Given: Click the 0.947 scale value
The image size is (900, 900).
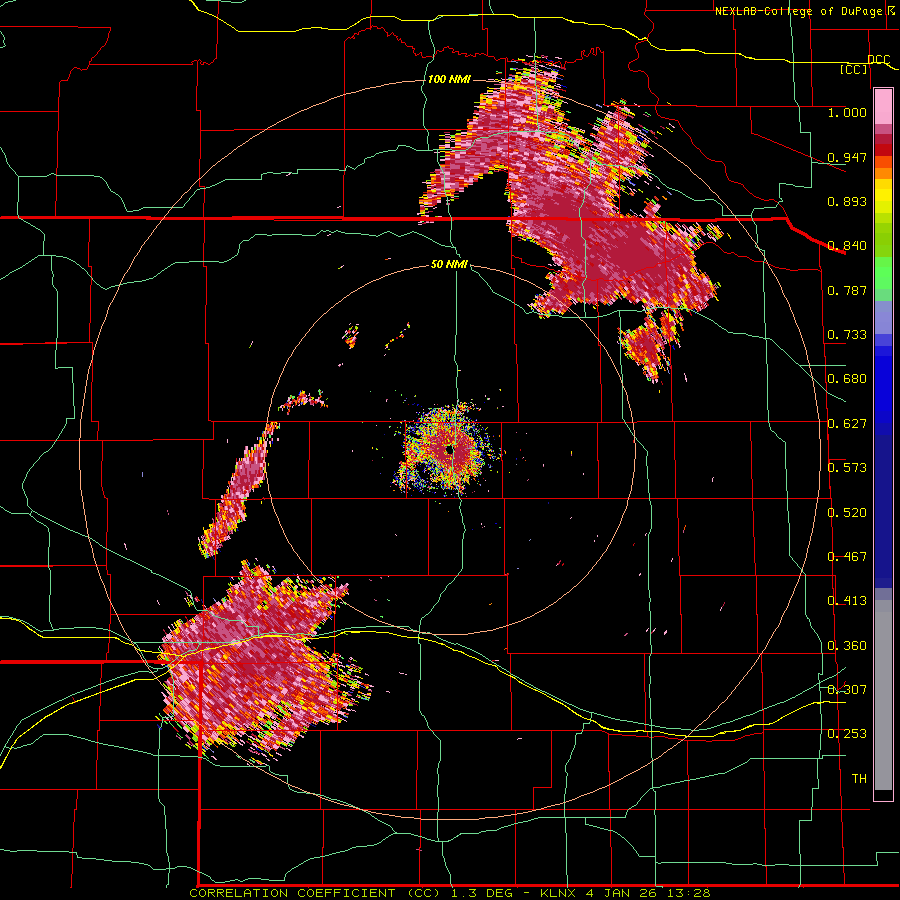Looking at the screenshot, I should pyautogui.click(x=847, y=157).
